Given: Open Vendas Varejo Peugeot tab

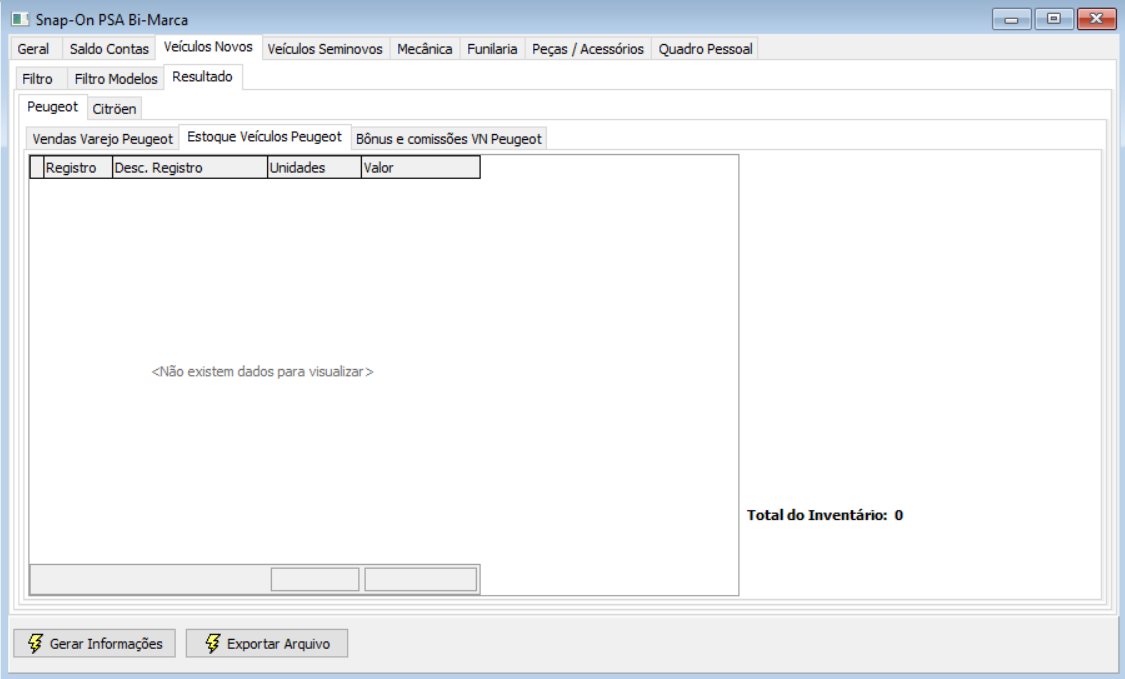Looking at the screenshot, I should (103, 139).
